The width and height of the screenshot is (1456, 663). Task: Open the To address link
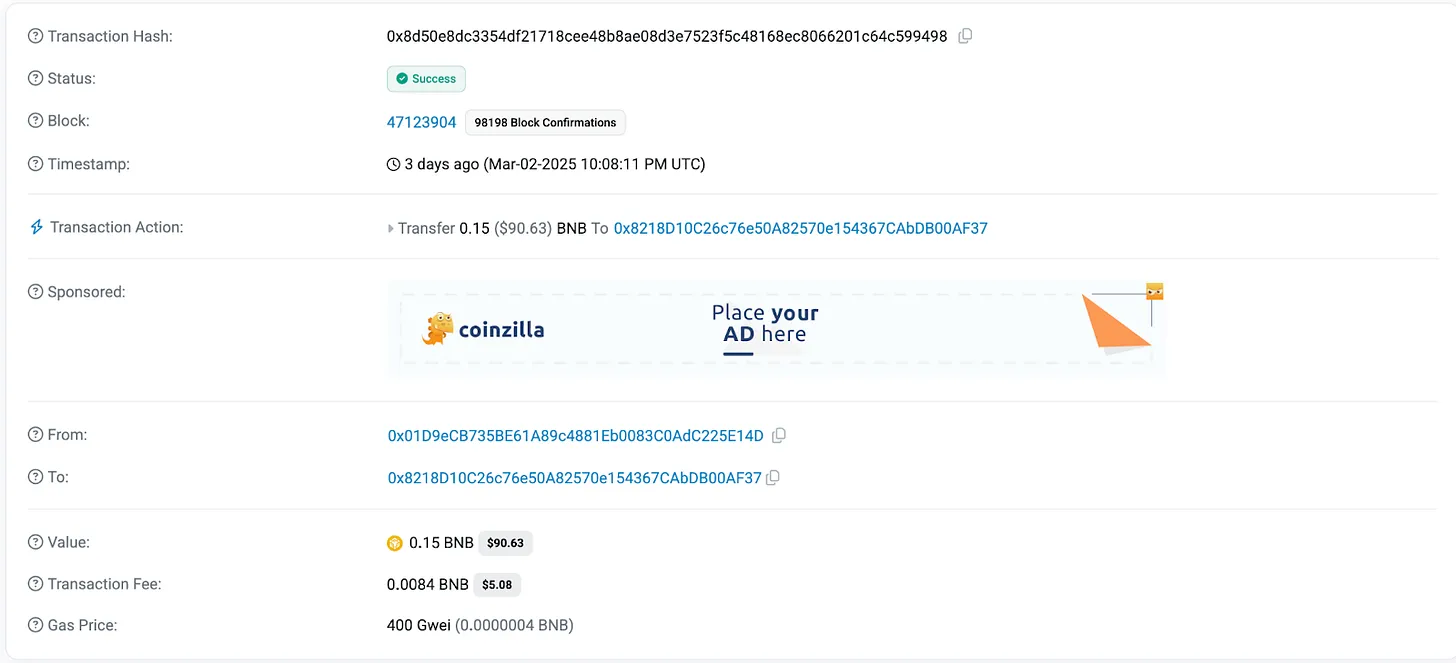pyautogui.click(x=574, y=478)
